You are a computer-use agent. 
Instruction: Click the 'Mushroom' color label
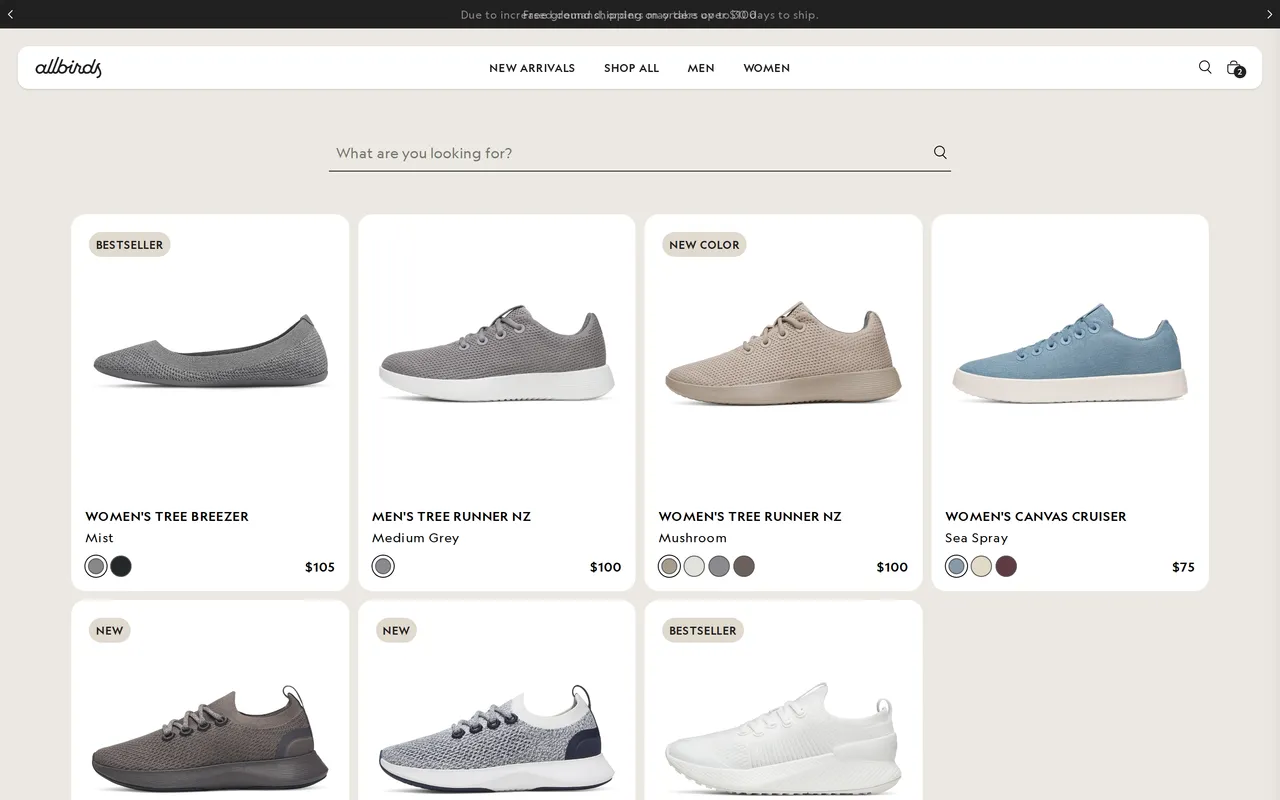pos(692,538)
